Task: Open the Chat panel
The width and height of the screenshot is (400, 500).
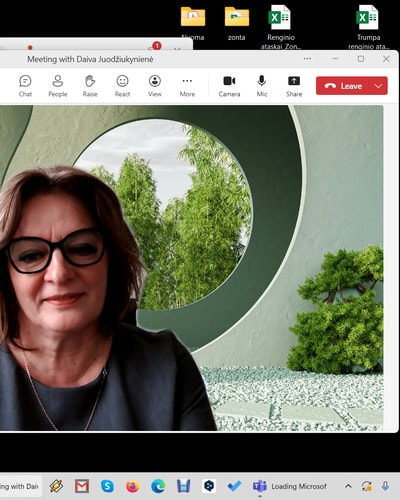Action: pyautogui.click(x=25, y=86)
